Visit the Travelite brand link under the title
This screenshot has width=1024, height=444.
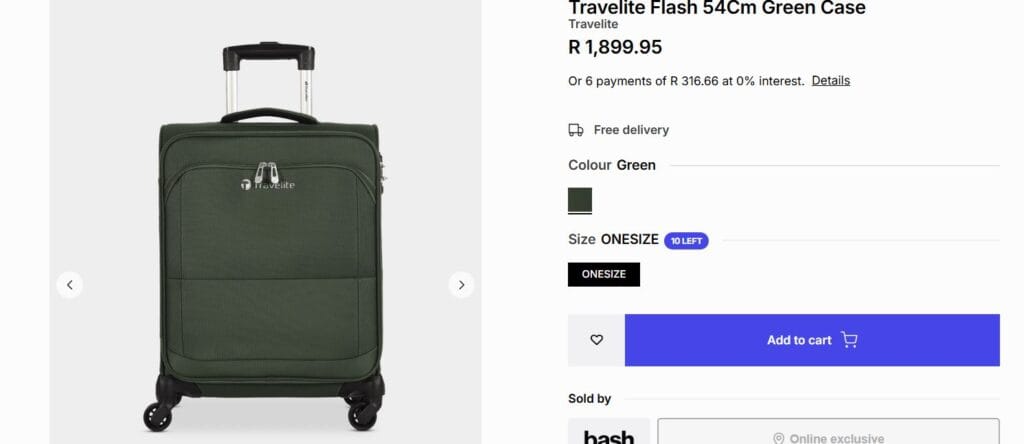(x=593, y=24)
